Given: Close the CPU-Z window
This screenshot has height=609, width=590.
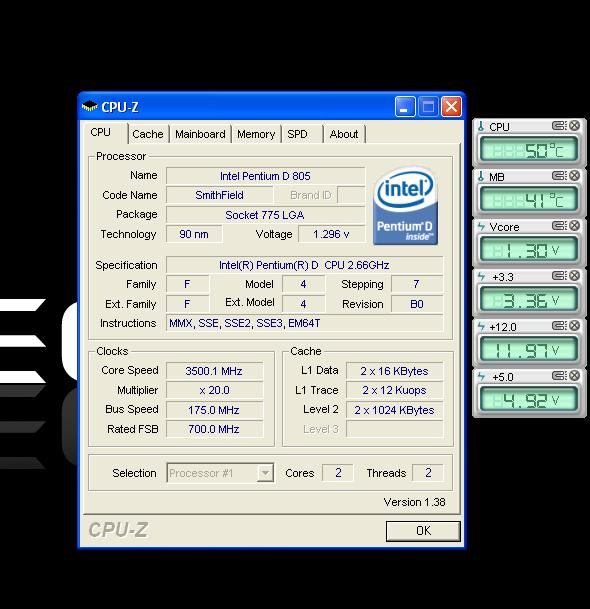Looking at the screenshot, I should coord(451,106).
